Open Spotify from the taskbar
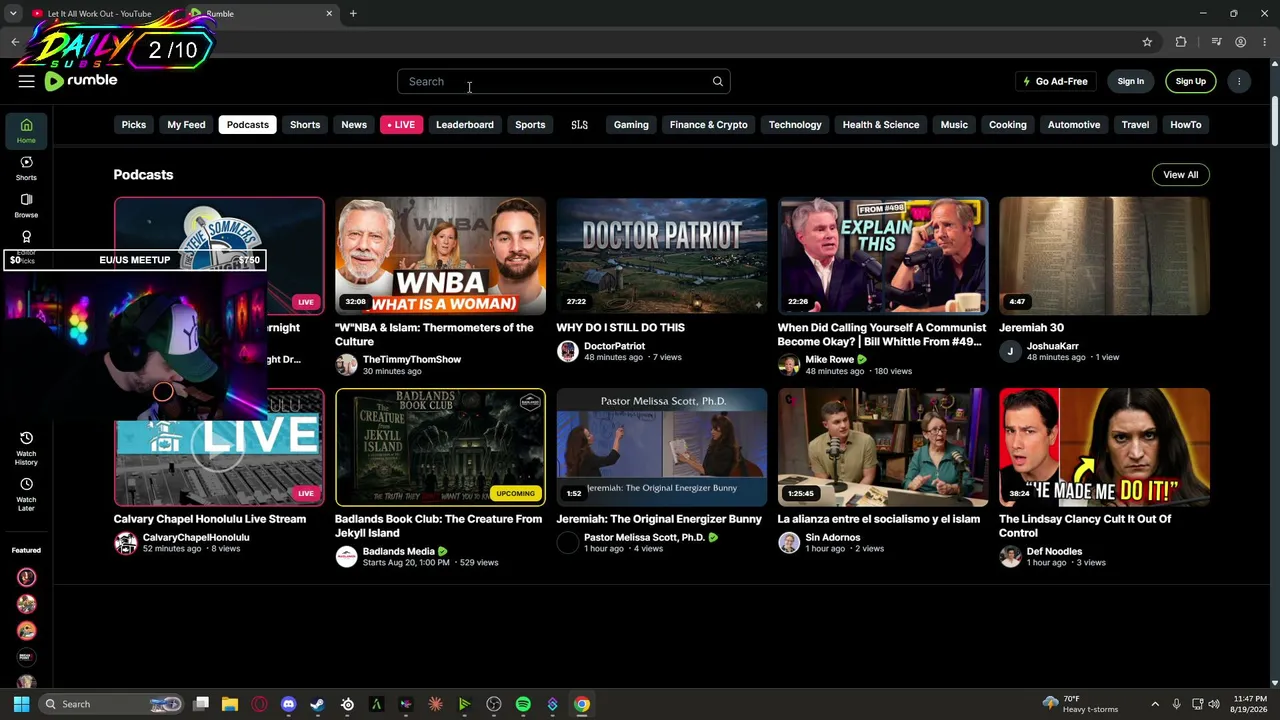1280x720 pixels. (x=523, y=704)
